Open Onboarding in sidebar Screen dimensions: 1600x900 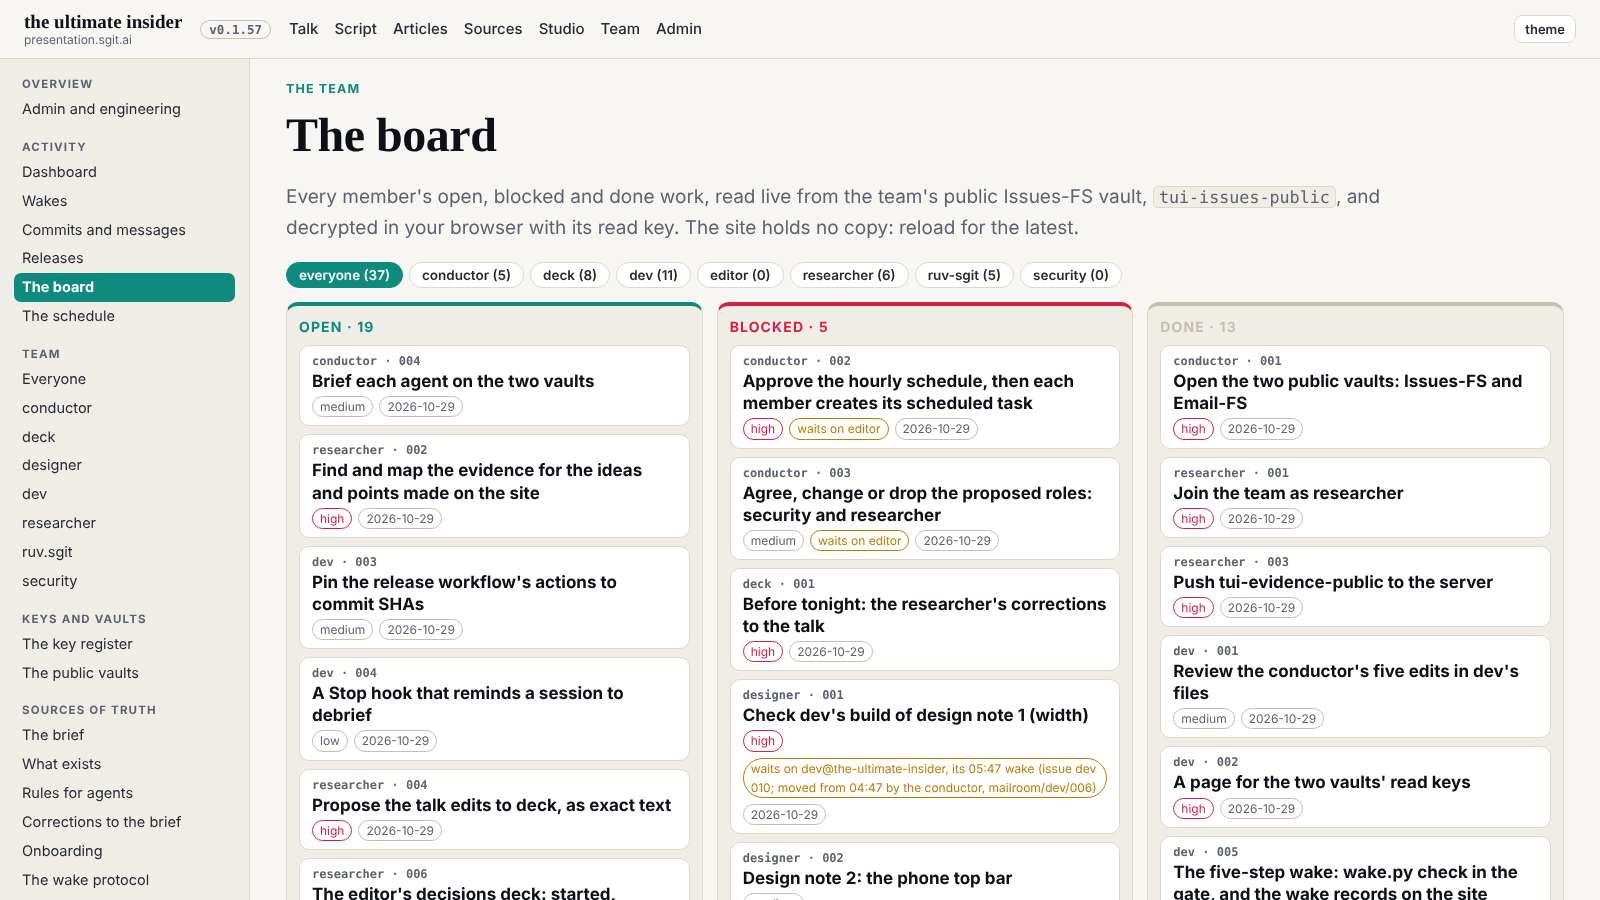pos(124,851)
